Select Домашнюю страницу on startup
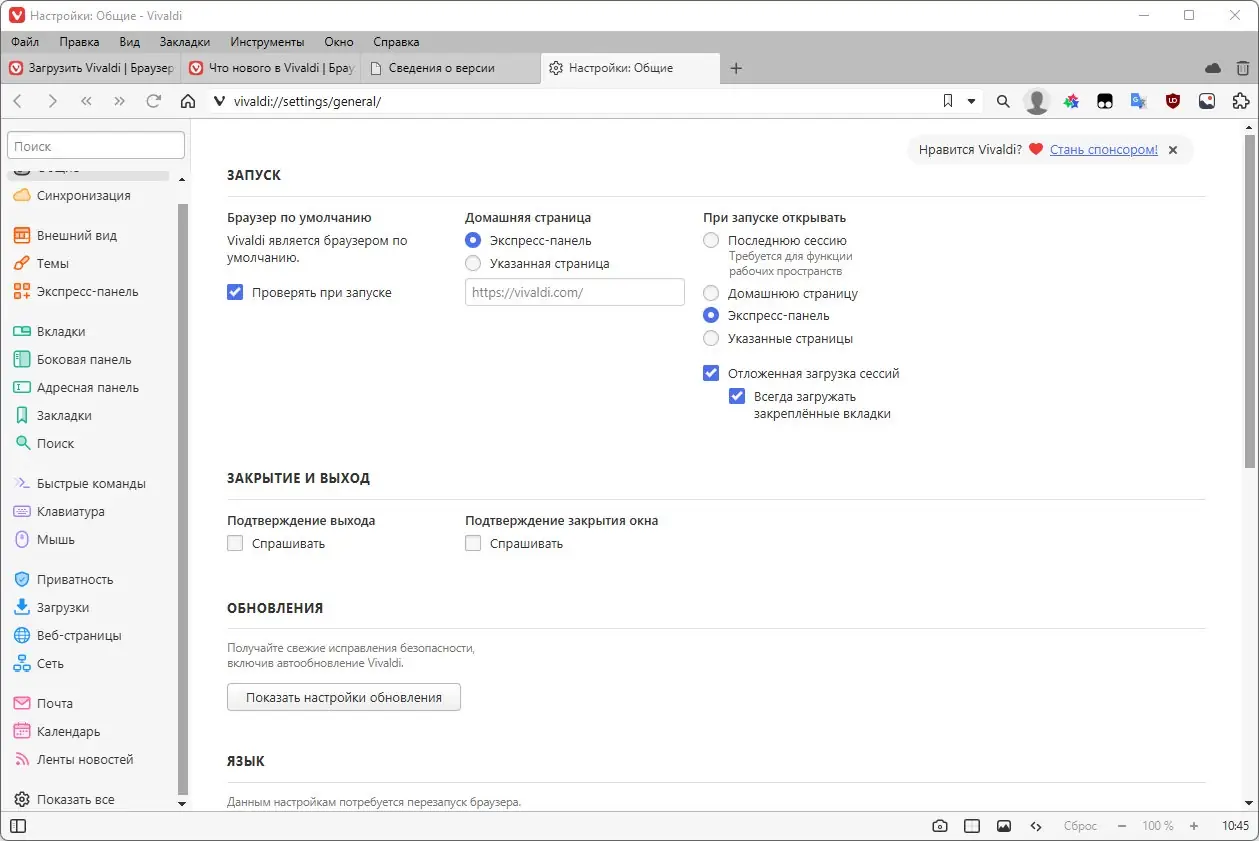This screenshot has height=841, width=1259. click(711, 294)
